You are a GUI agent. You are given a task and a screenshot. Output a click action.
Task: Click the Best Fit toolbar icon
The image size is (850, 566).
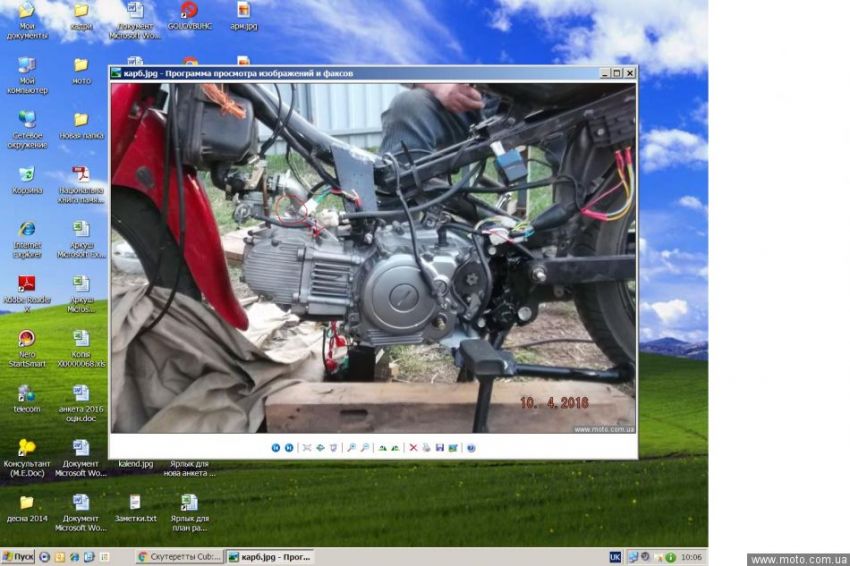pyautogui.click(x=307, y=448)
